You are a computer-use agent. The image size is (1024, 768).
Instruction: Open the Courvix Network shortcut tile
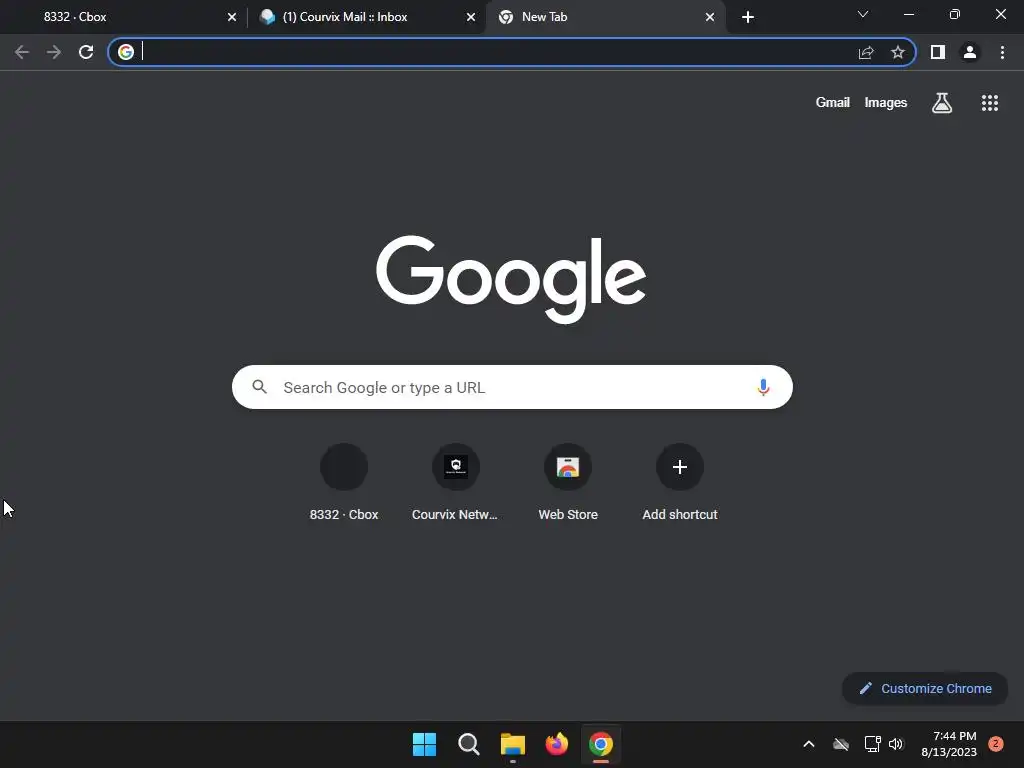[x=455, y=483]
